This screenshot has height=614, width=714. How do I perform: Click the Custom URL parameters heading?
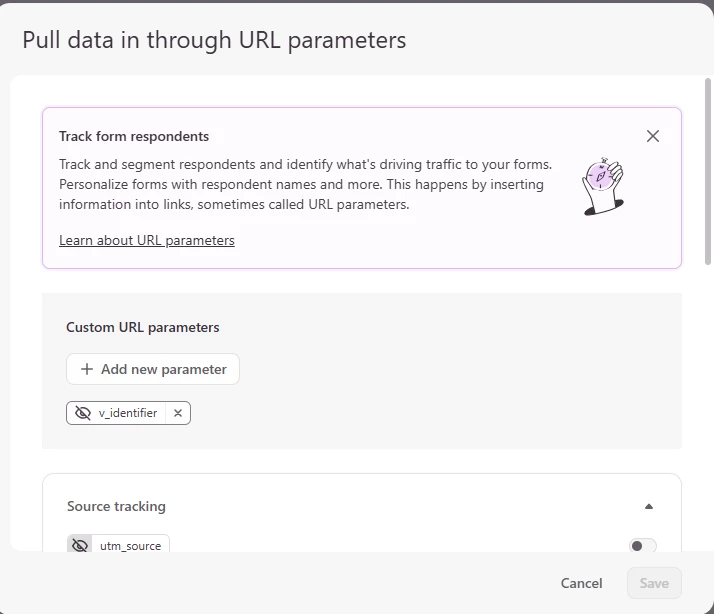pyautogui.click(x=143, y=327)
